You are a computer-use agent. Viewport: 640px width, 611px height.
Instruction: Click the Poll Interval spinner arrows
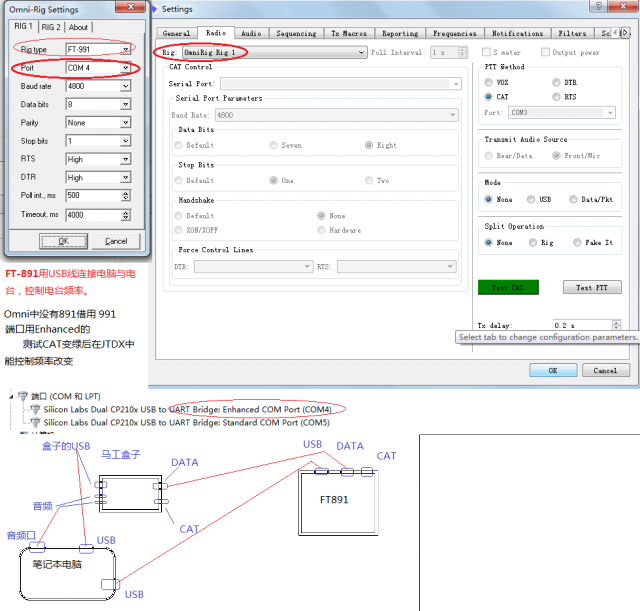coord(462,52)
